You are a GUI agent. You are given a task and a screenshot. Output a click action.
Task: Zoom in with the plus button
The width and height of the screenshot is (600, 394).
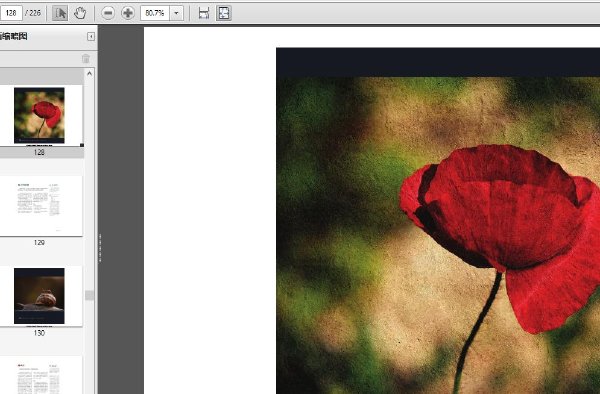[x=128, y=13]
